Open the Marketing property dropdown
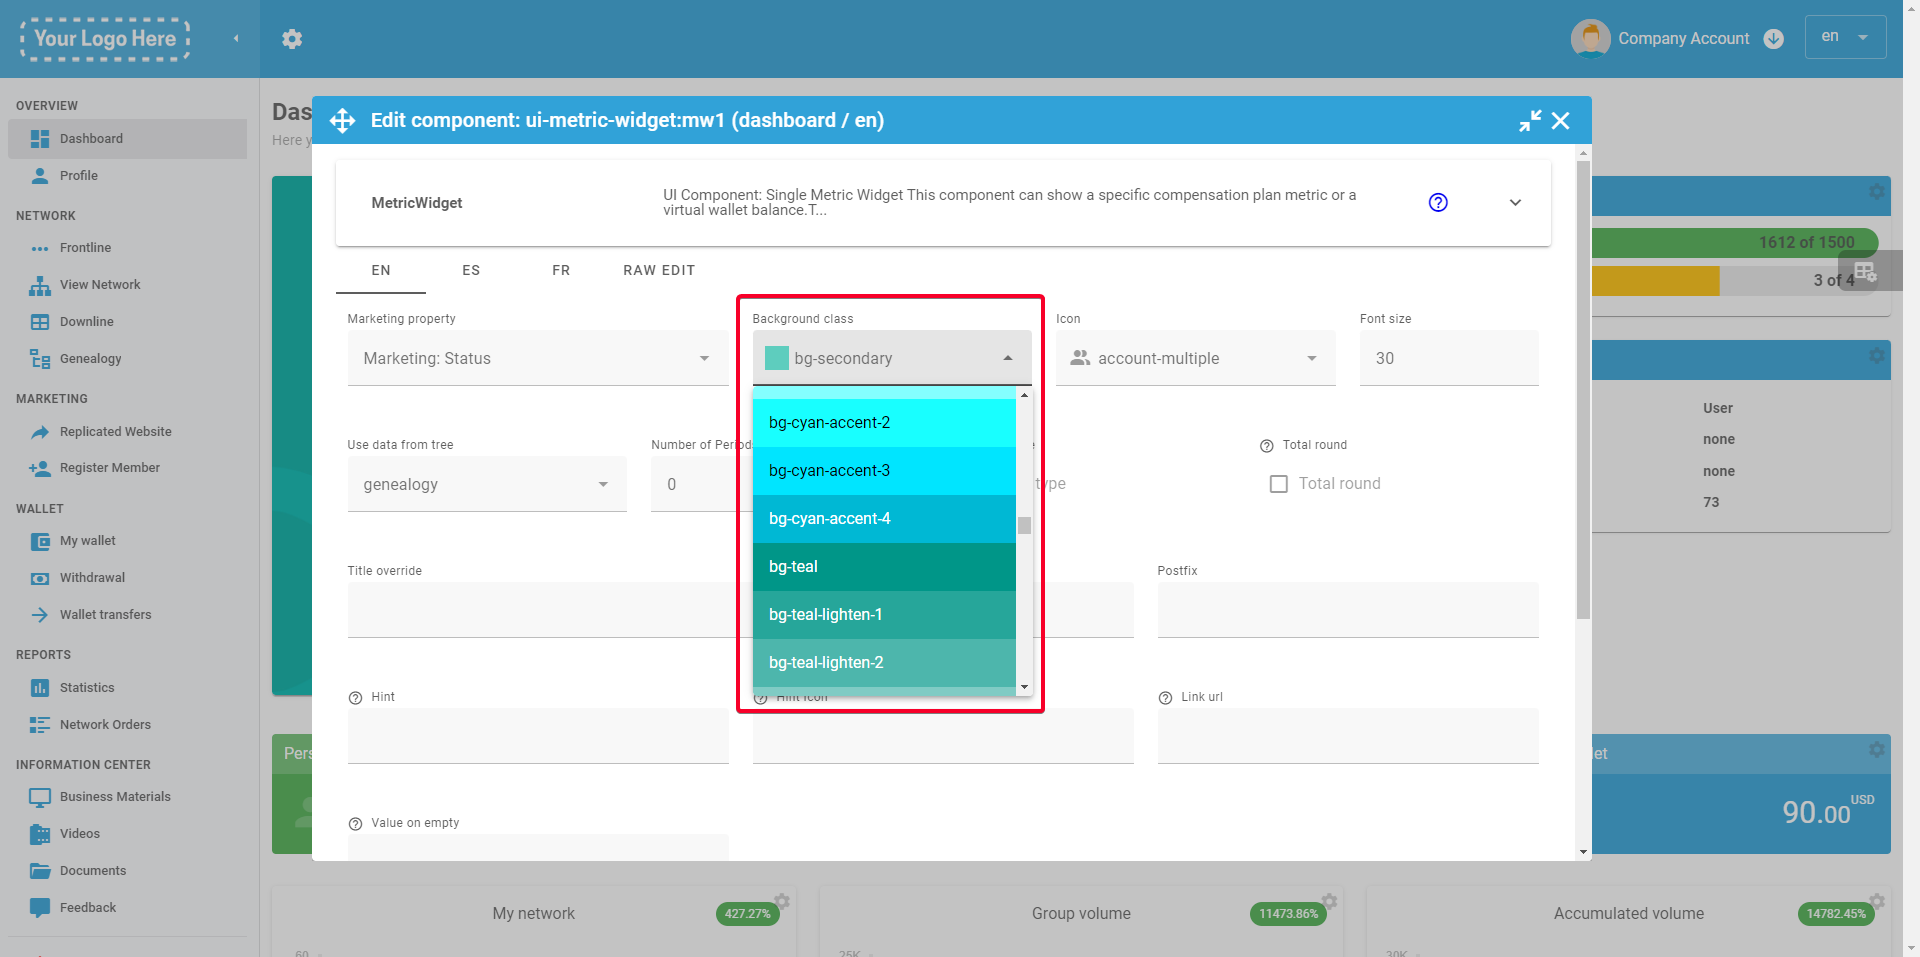The height and width of the screenshot is (957, 1920). (x=537, y=359)
